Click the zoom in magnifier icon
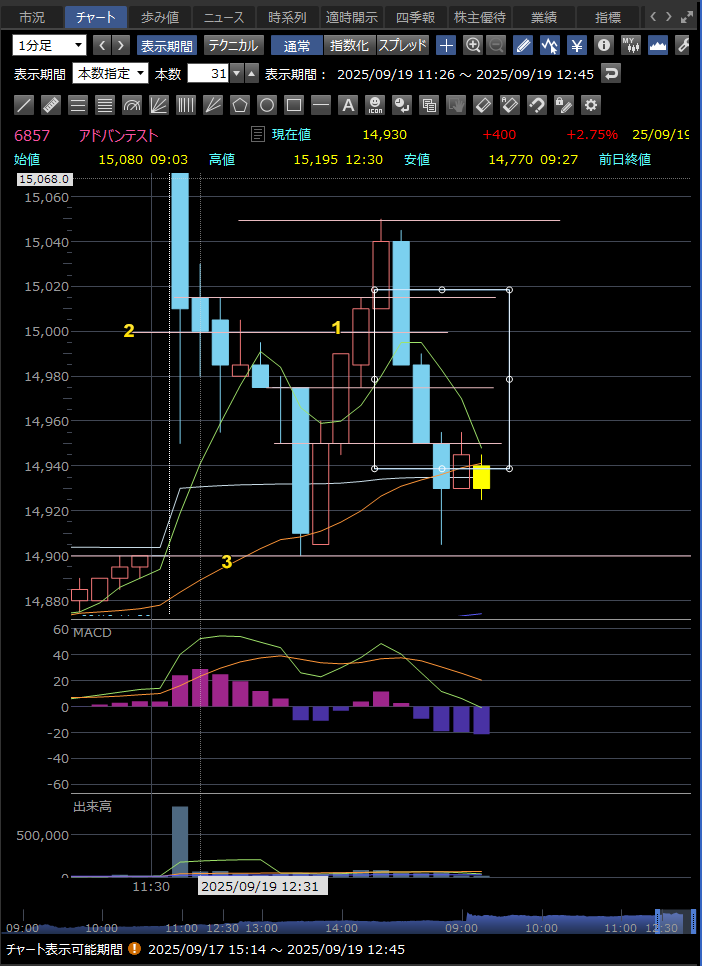702x966 pixels. coord(473,45)
